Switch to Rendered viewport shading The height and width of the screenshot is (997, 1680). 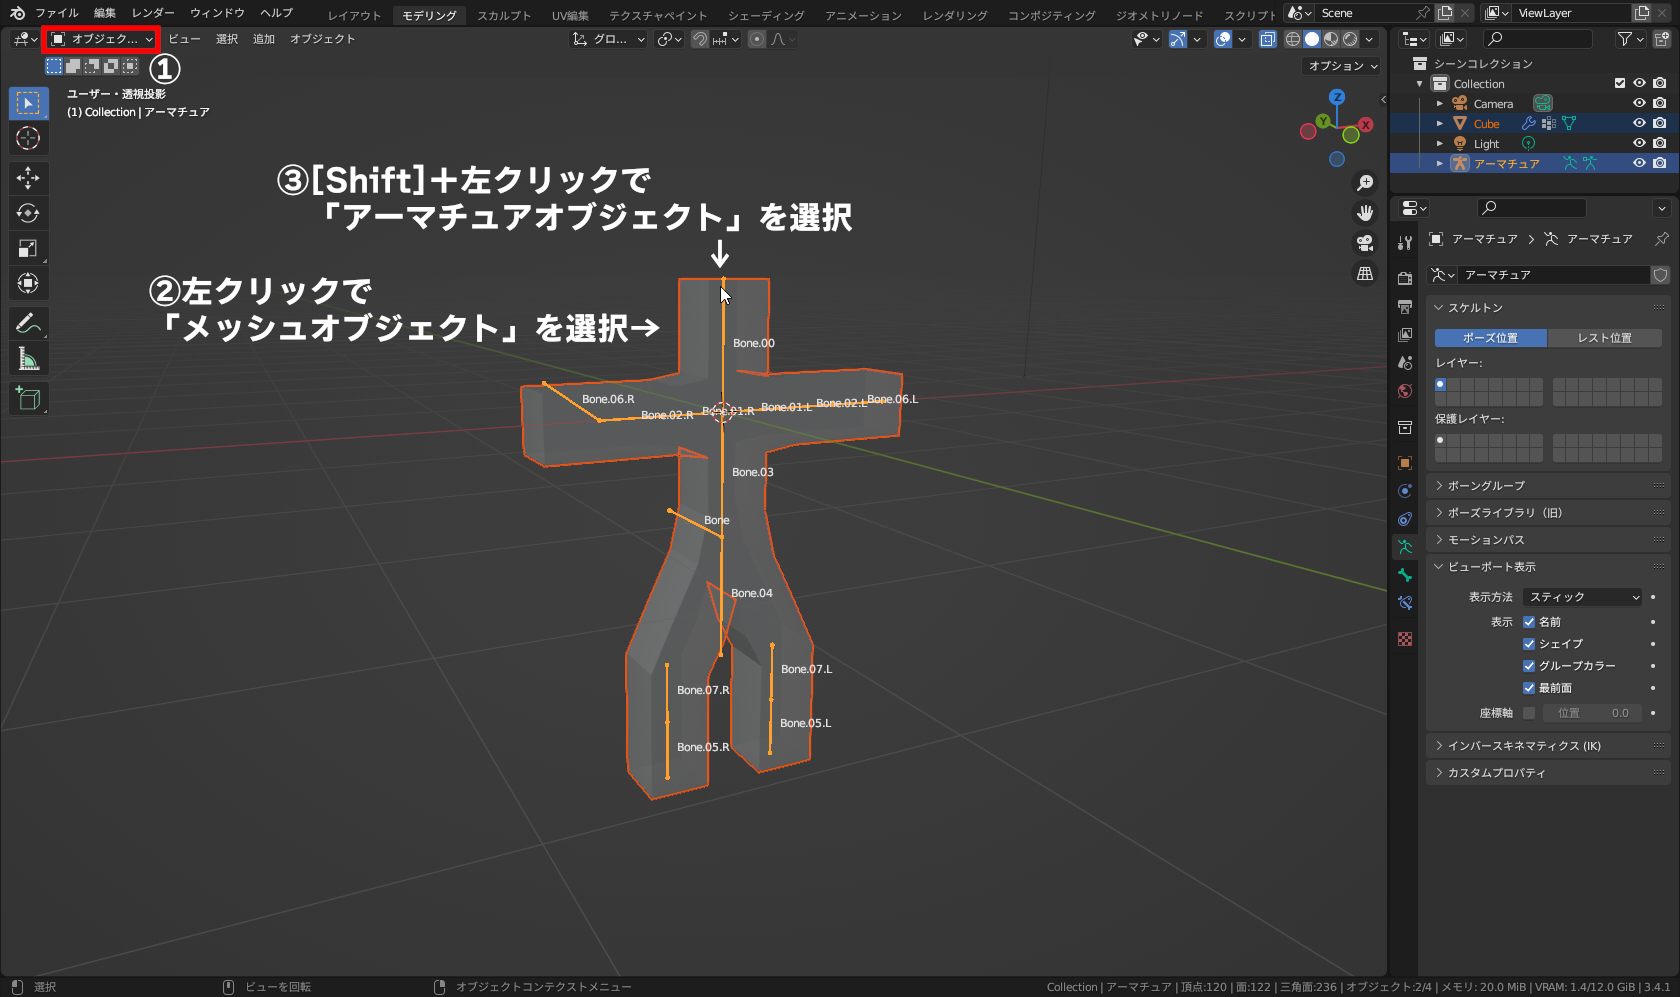pos(1352,39)
